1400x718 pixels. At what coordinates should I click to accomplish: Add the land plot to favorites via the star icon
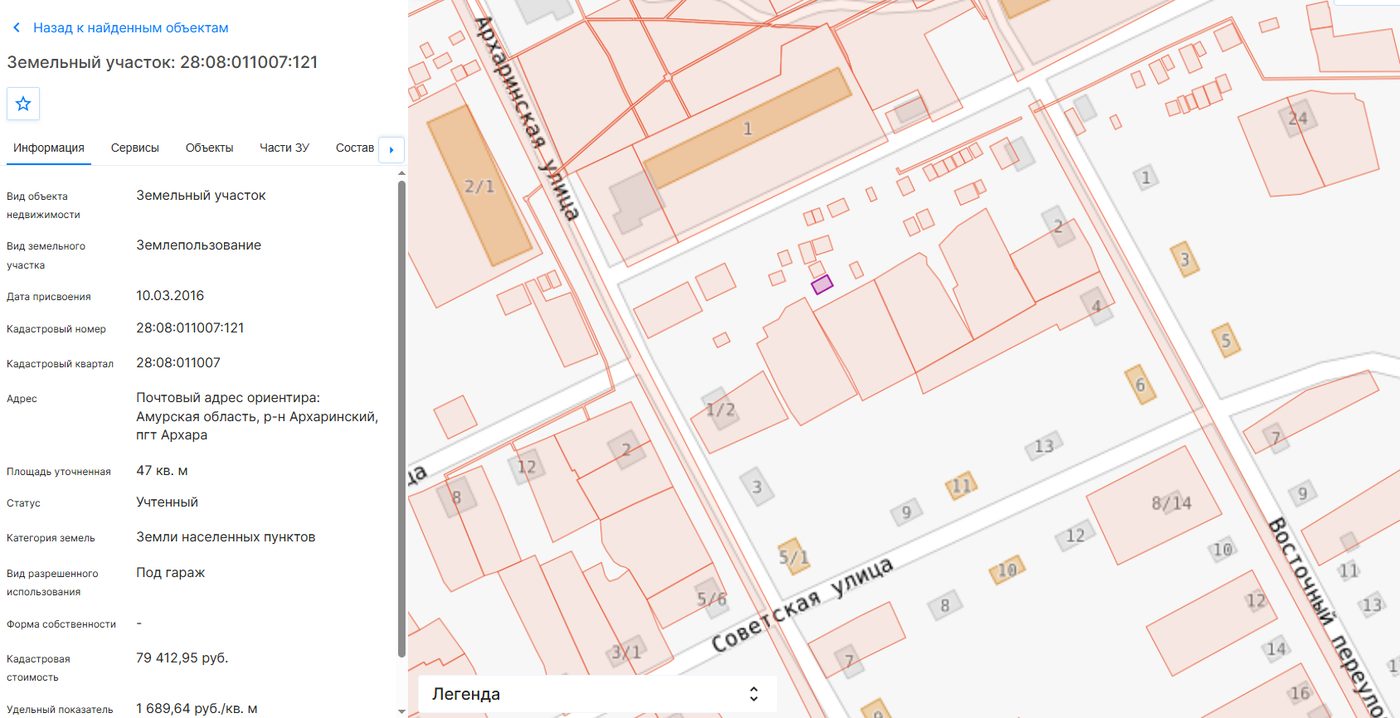click(24, 103)
